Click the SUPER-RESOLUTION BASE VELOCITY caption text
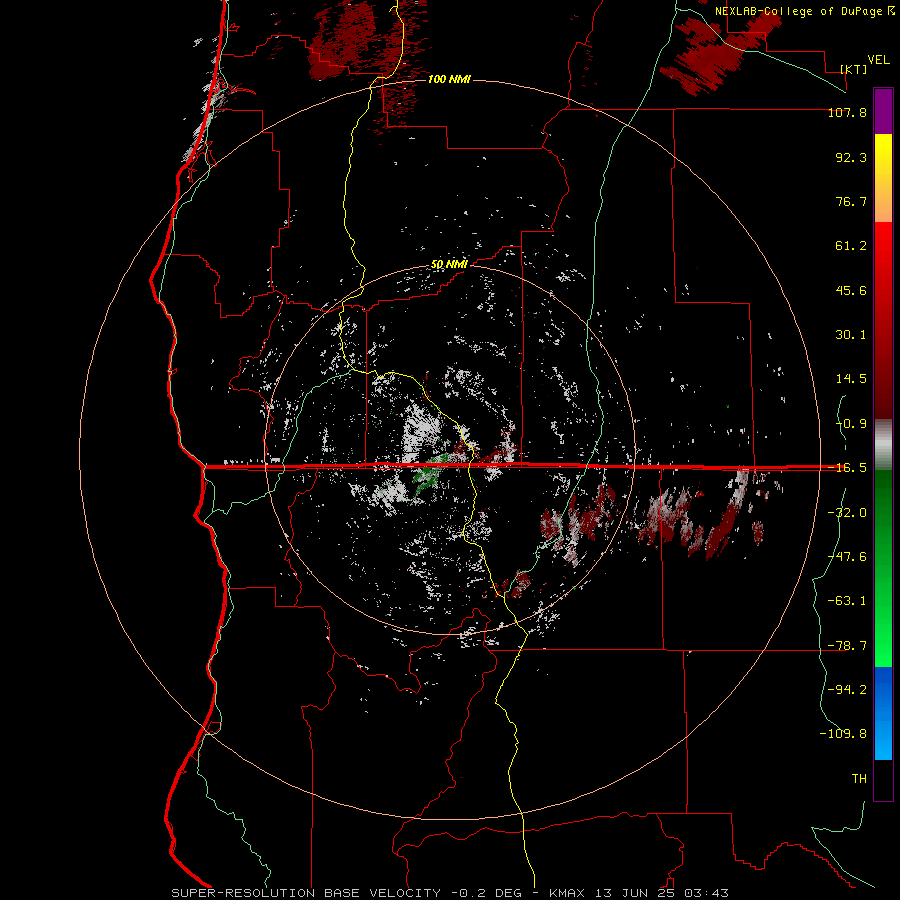Image resolution: width=900 pixels, height=900 pixels. 306,893
